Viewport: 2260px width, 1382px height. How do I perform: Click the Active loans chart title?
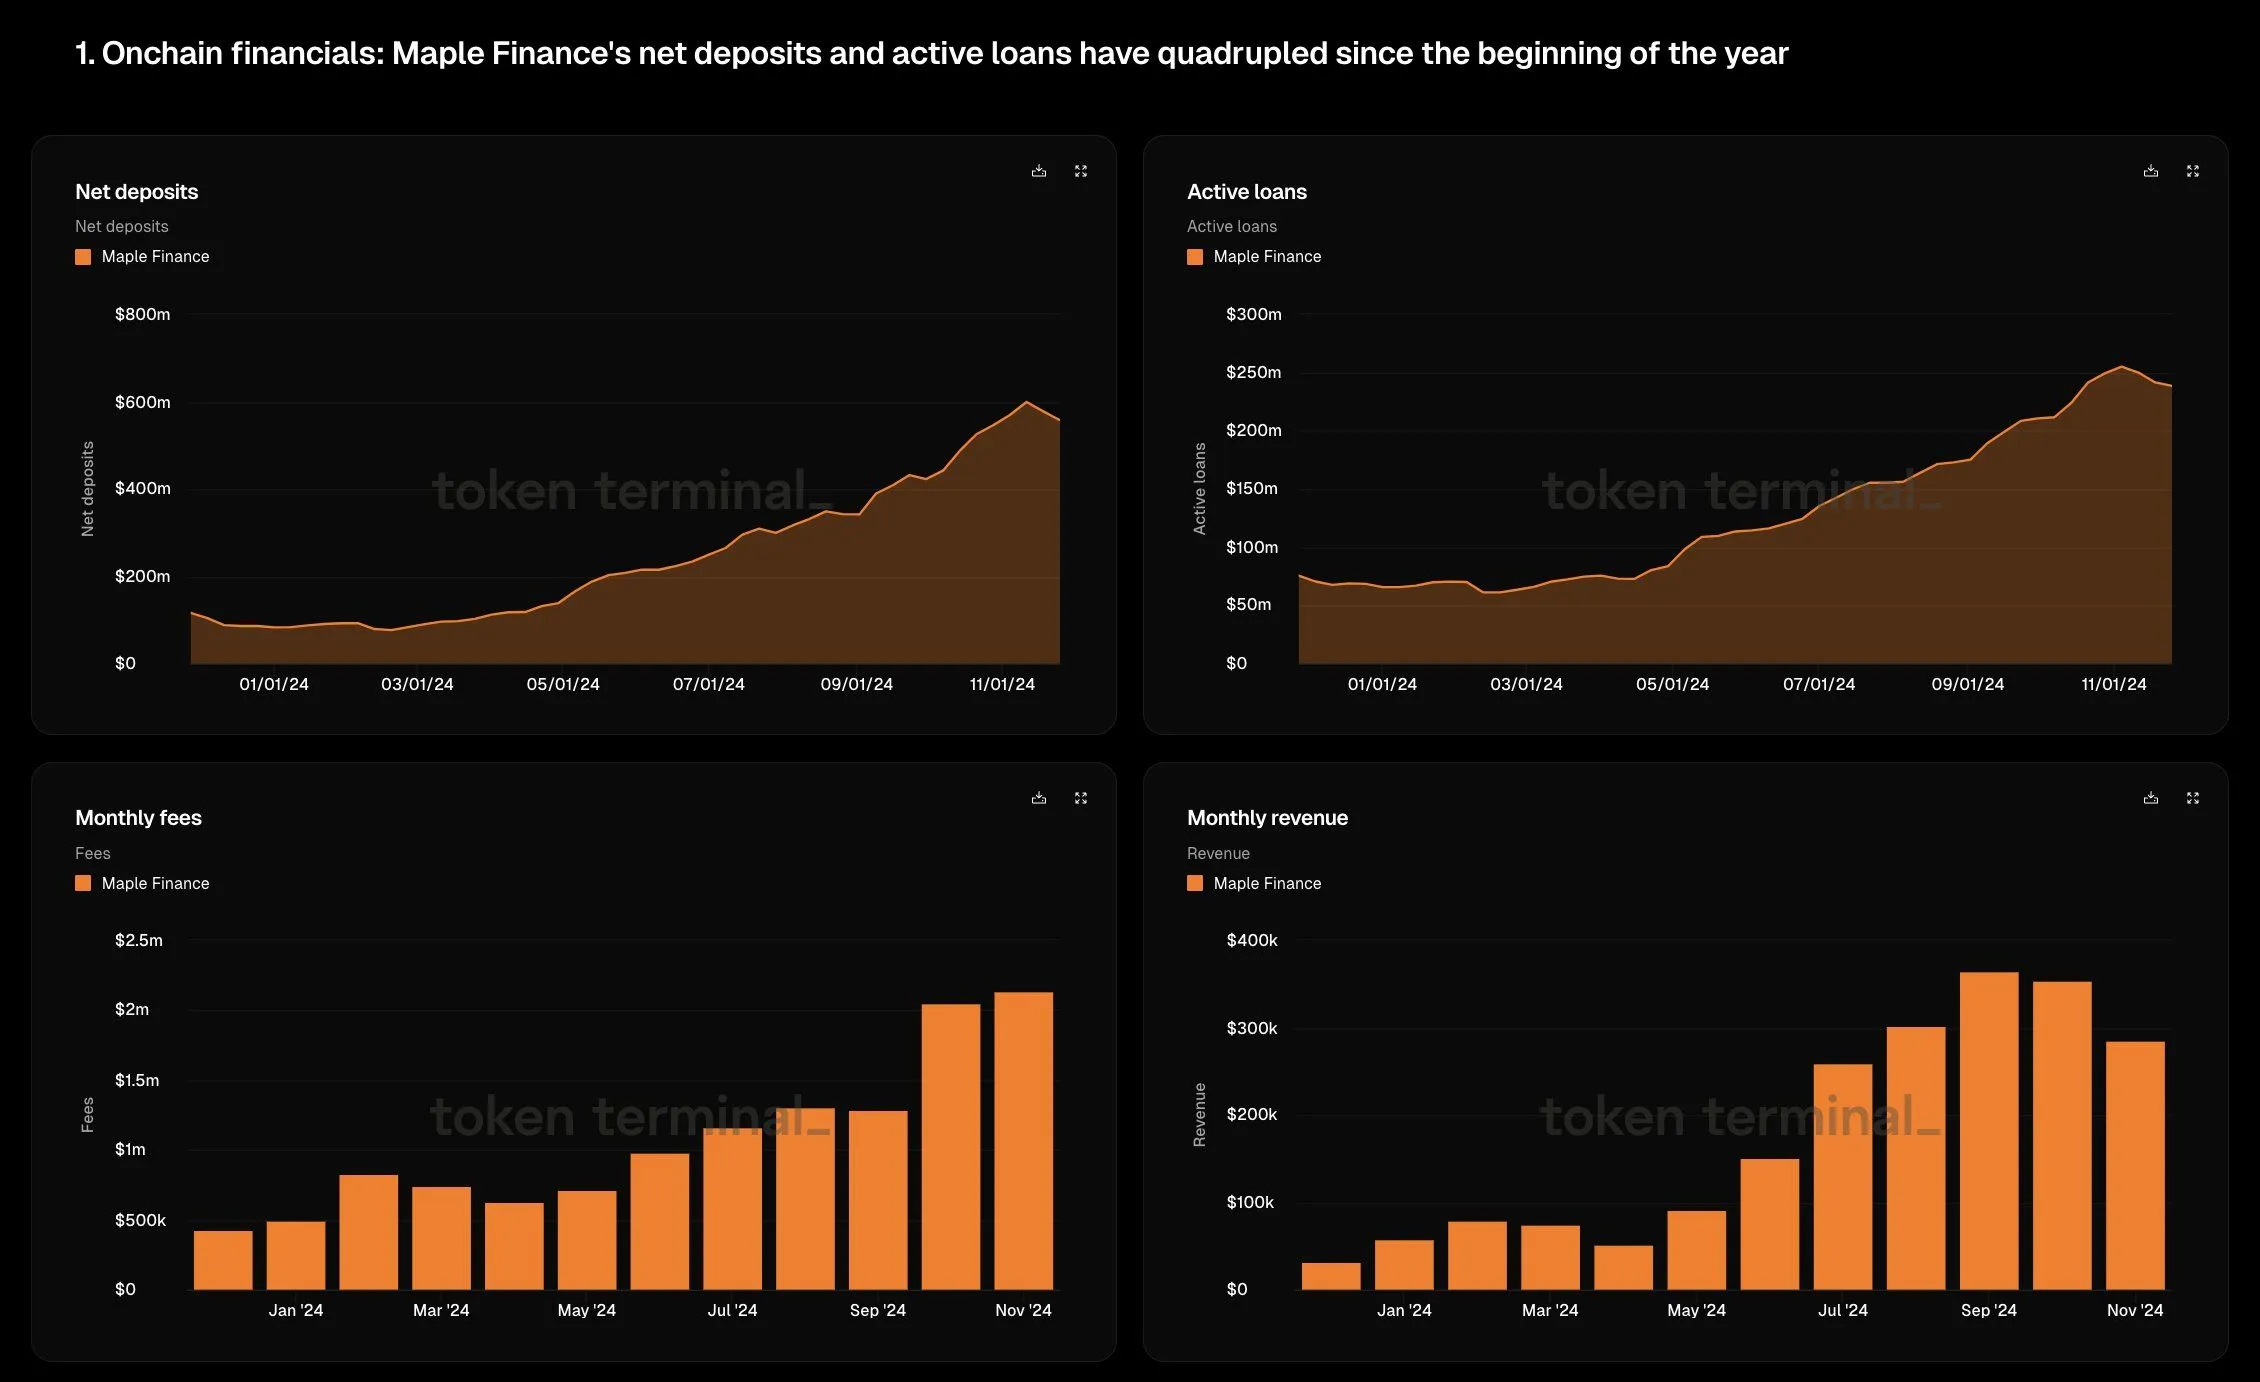(x=1247, y=191)
